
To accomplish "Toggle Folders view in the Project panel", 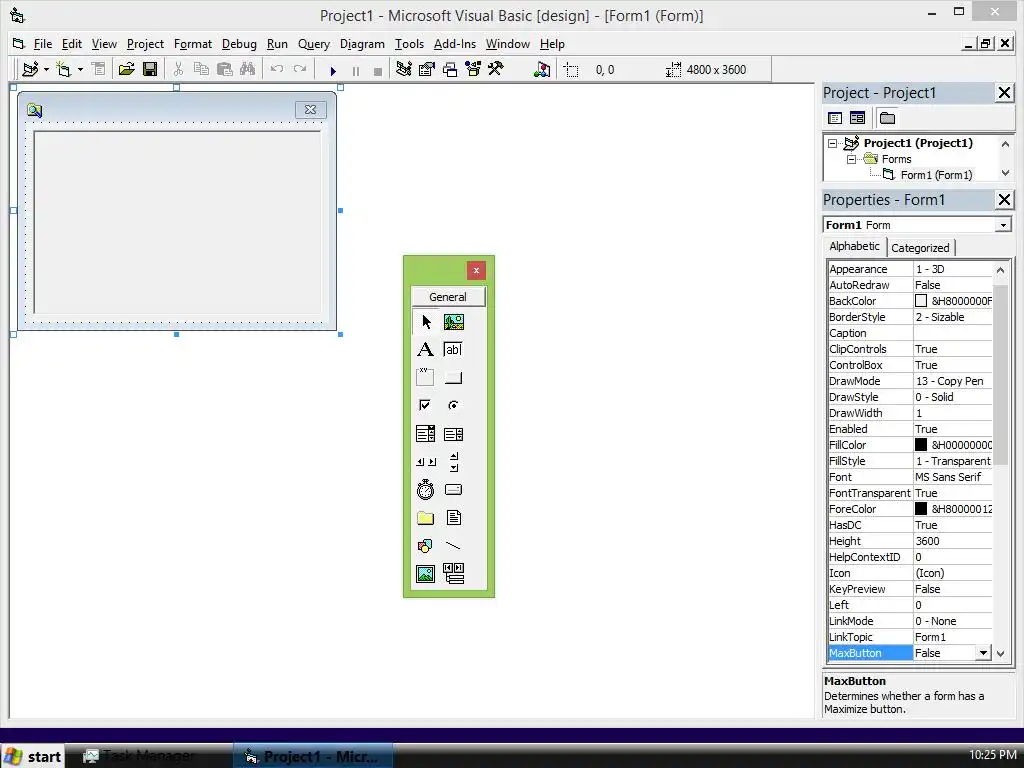I will [887, 118].
